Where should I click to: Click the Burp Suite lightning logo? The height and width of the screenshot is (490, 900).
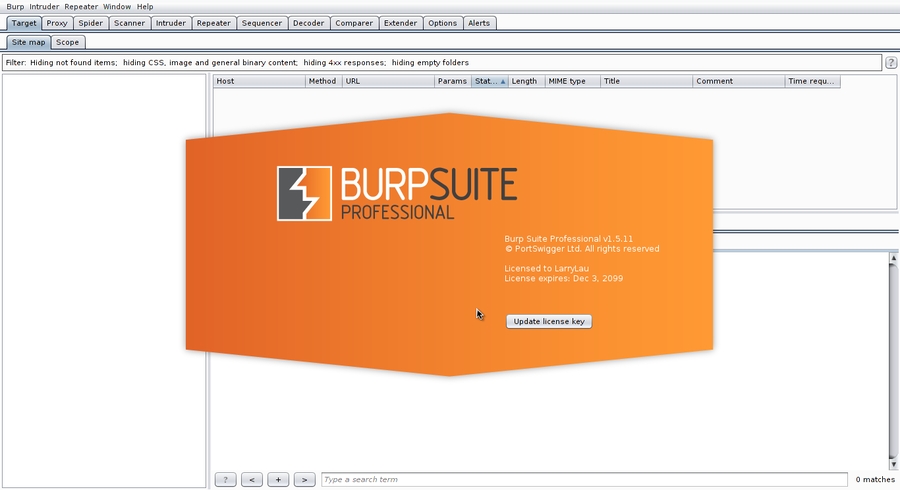click(x=304, y=193)
